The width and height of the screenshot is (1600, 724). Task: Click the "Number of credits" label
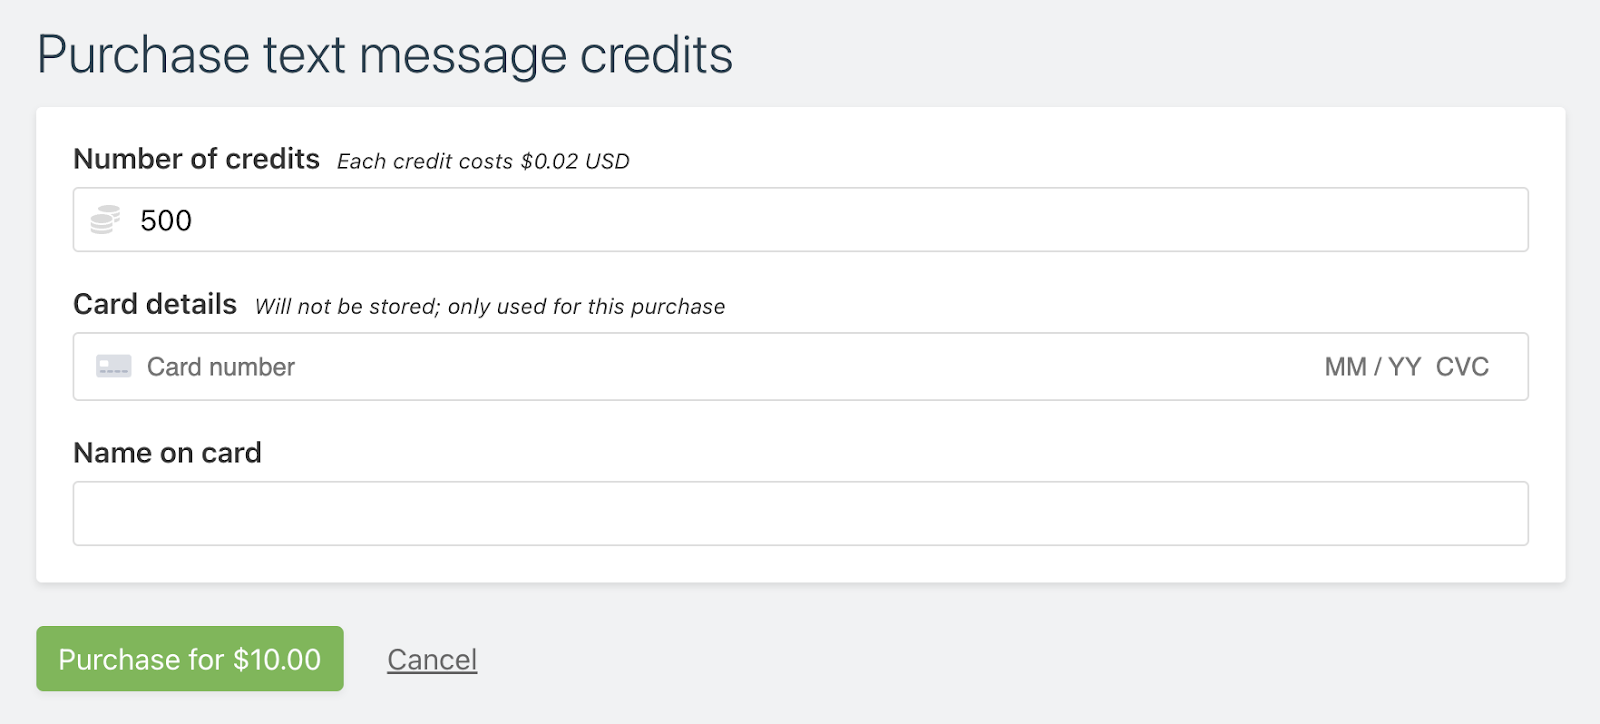pyautogui.click(x=196, y=159)
